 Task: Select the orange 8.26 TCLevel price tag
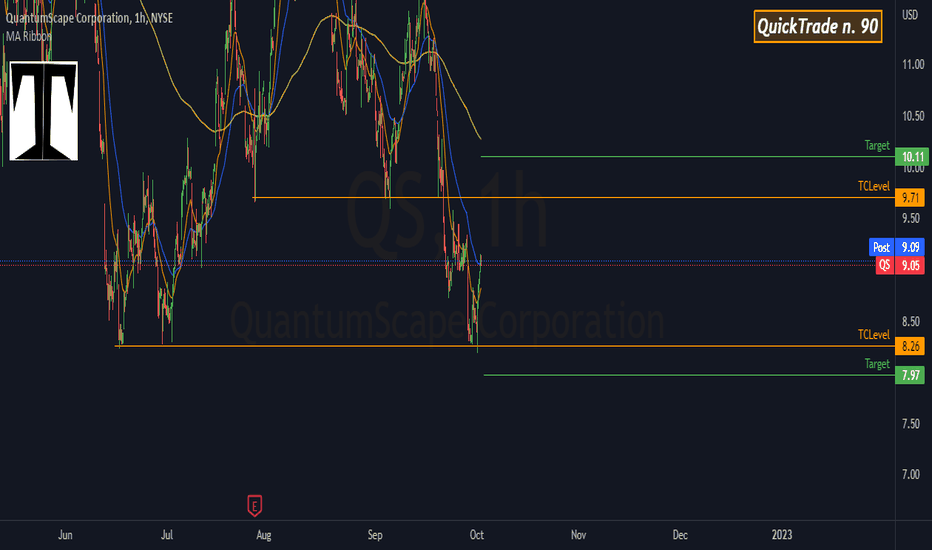click(x=910, y=346)
